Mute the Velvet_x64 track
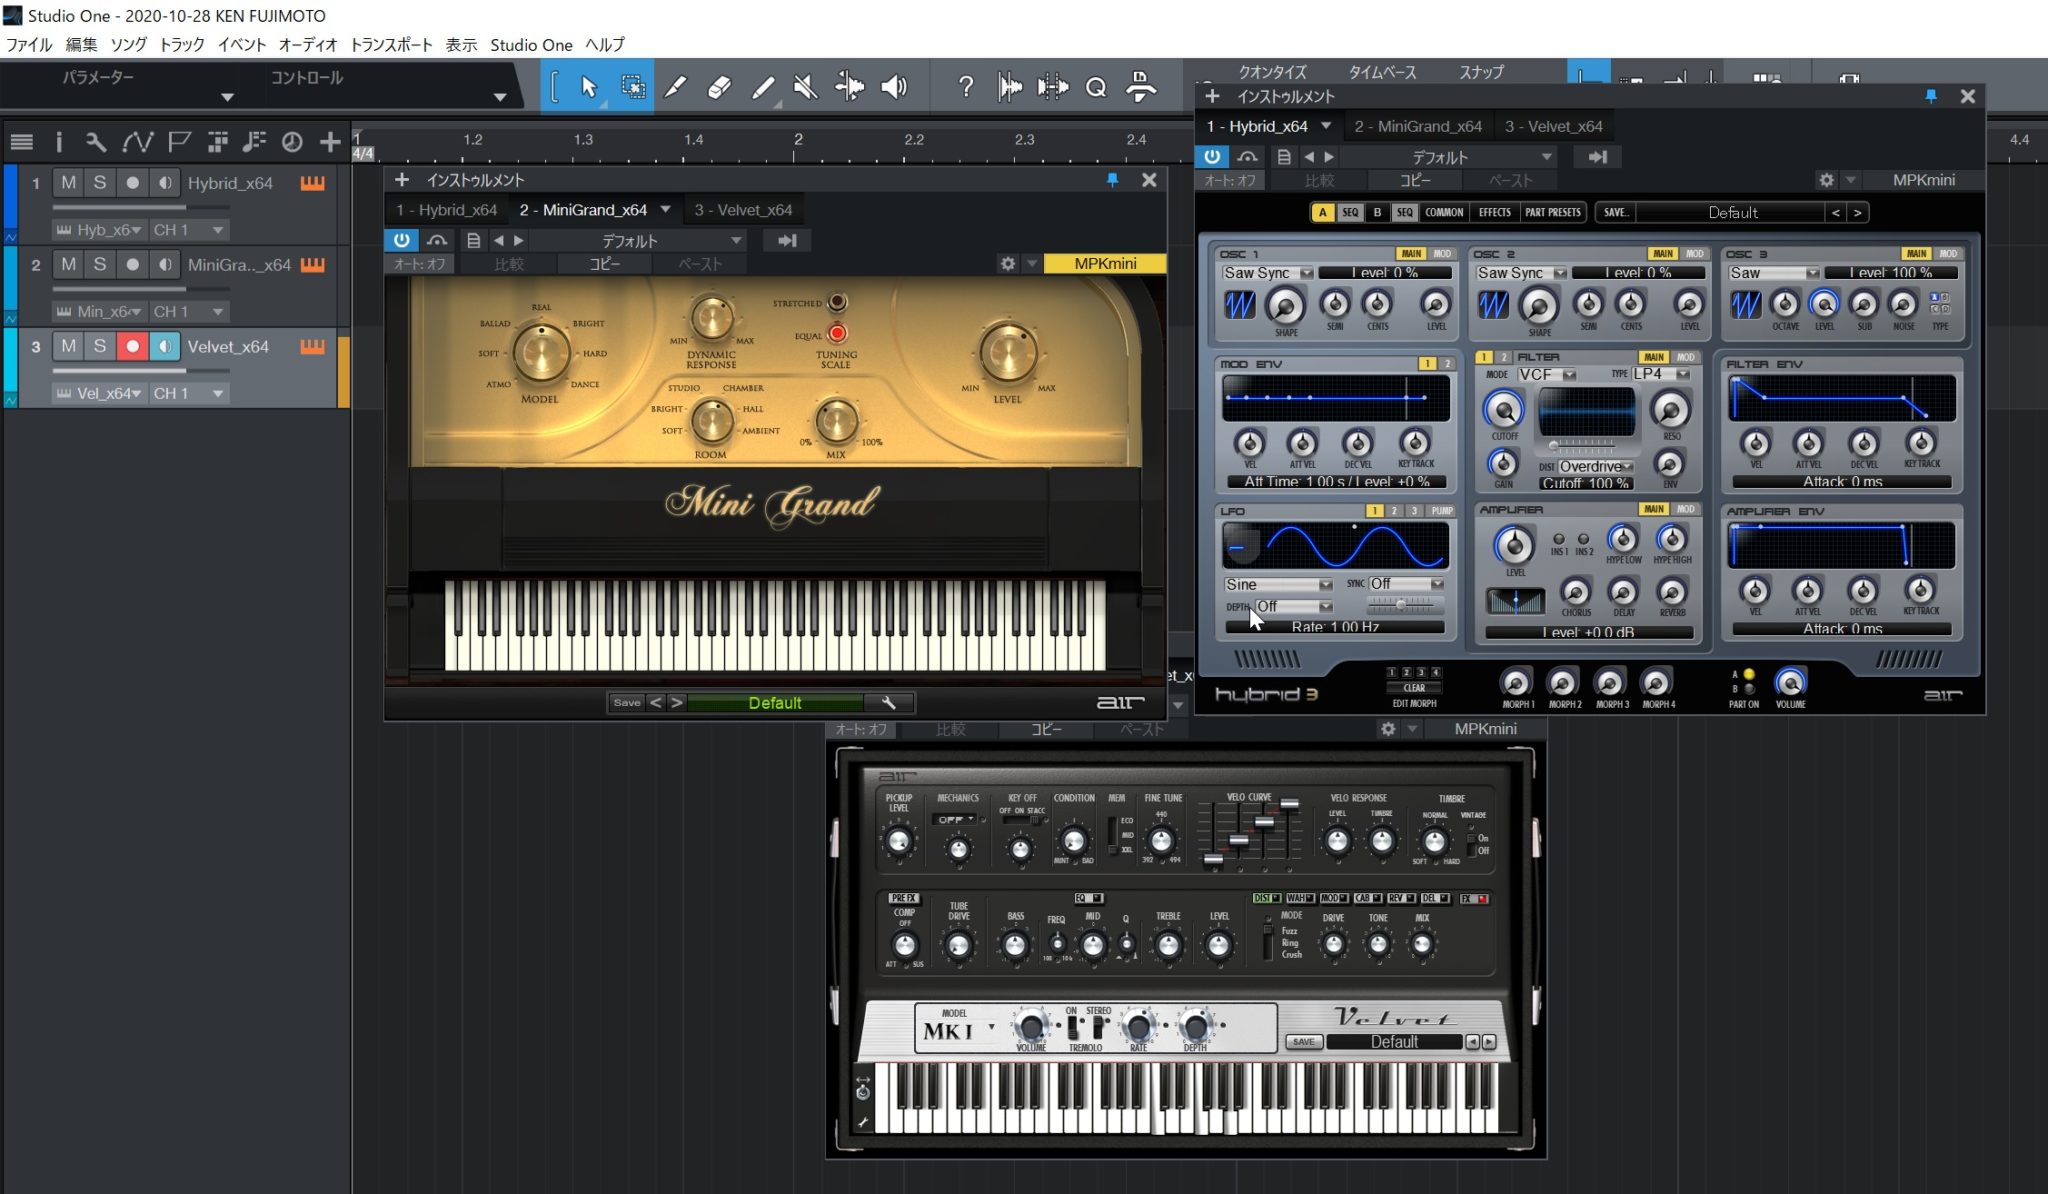This screenshot has width=2048, height=1194. click(67, 347)
